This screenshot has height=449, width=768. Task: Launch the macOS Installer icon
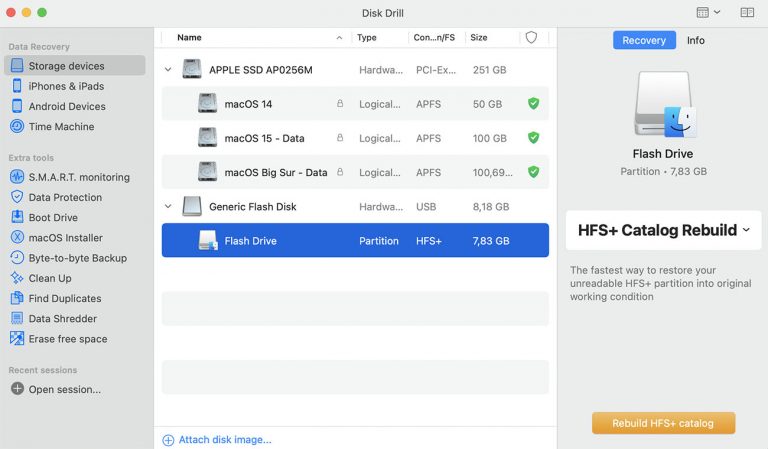point(17,237)
